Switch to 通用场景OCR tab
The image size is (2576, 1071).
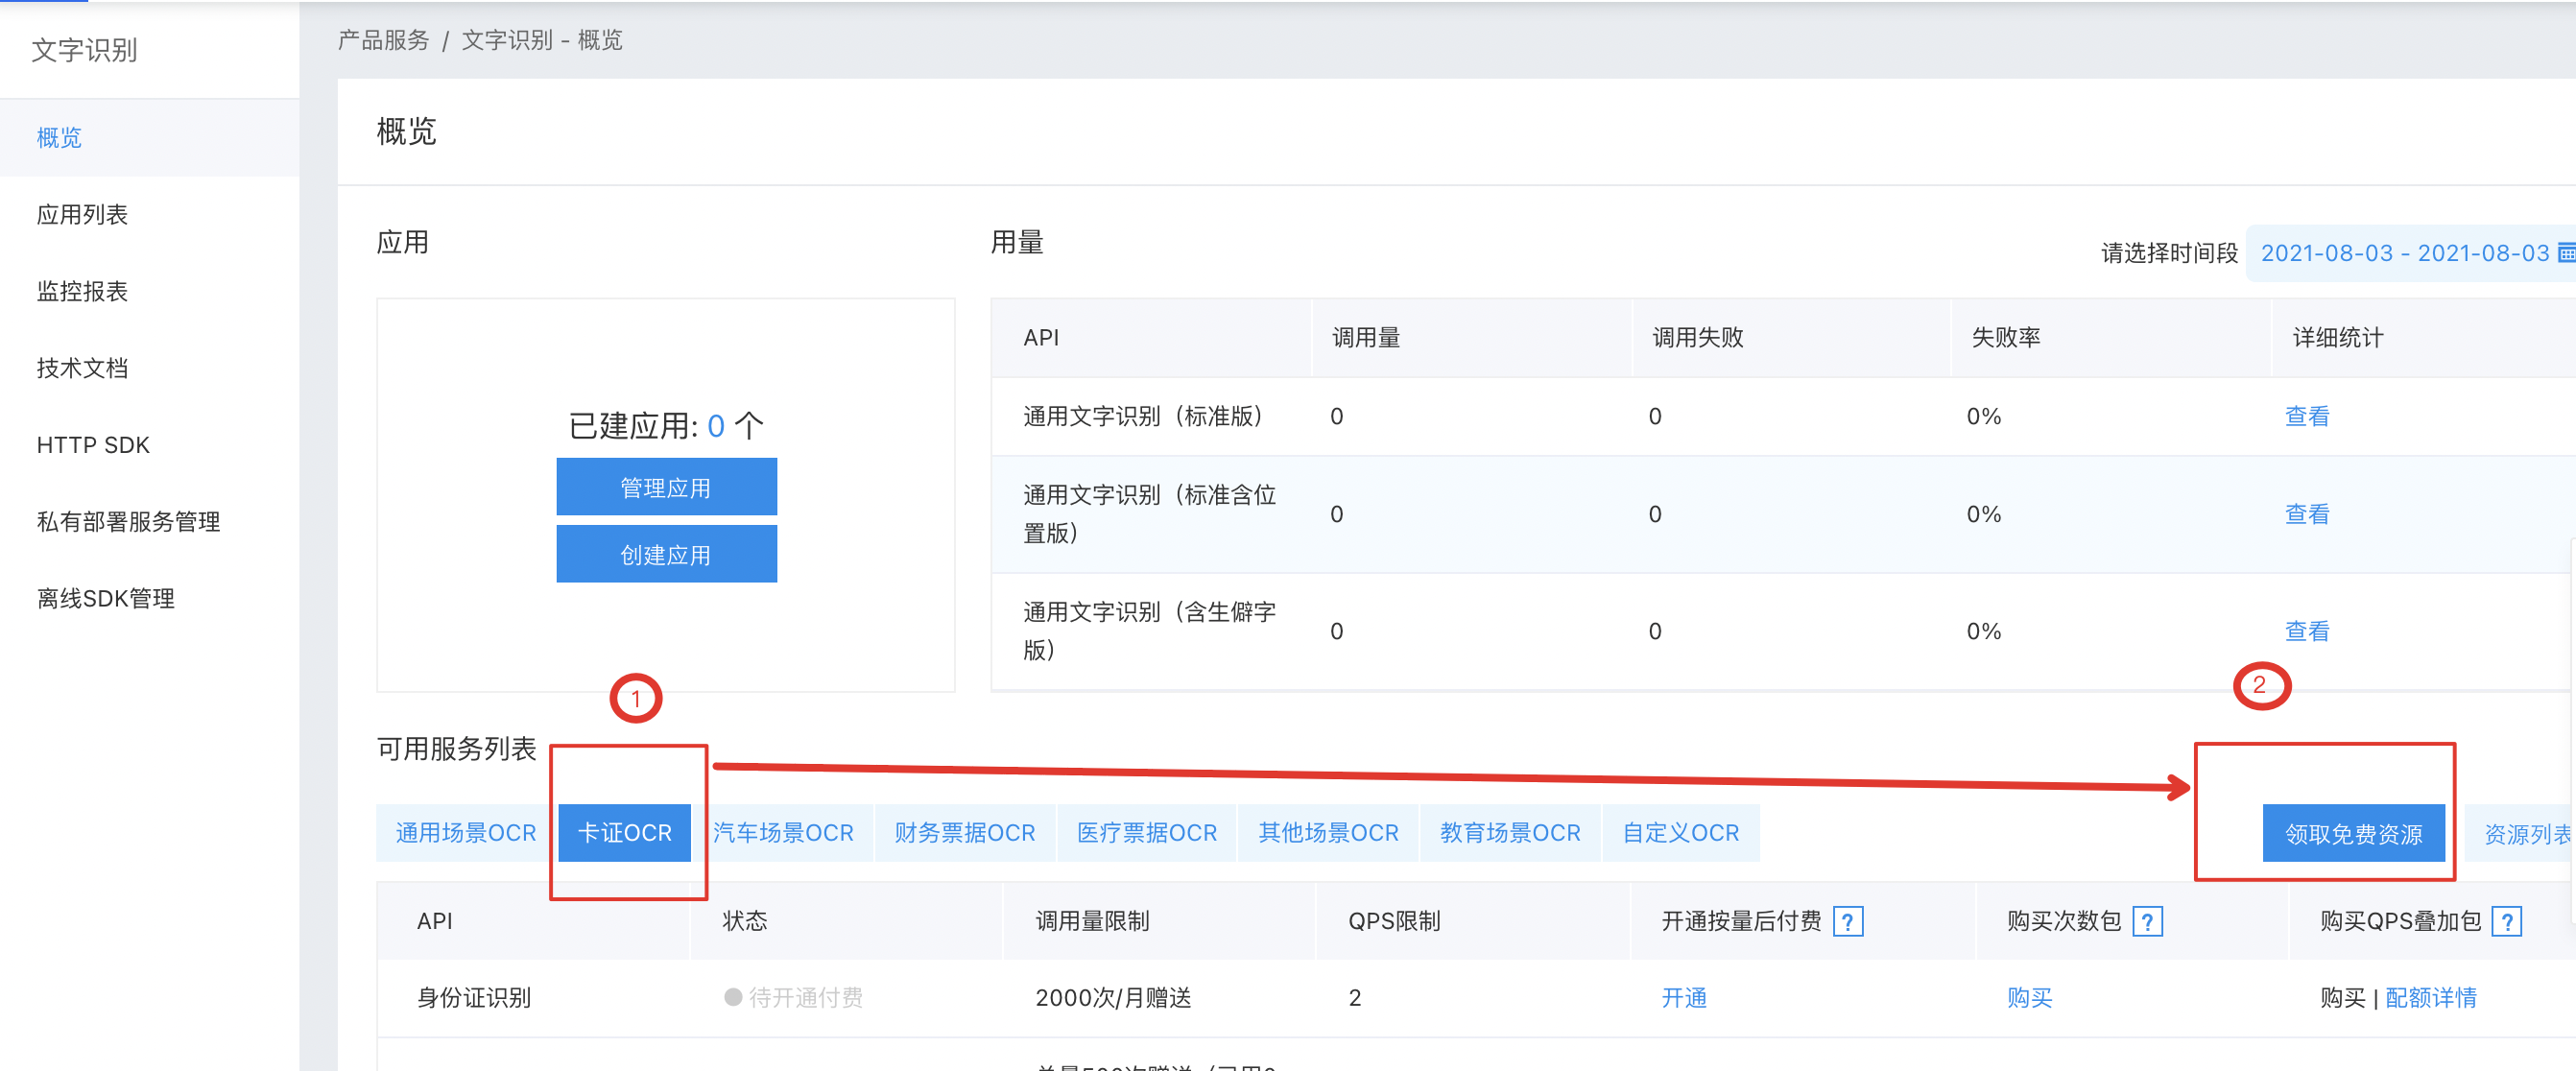pos(466,833)
